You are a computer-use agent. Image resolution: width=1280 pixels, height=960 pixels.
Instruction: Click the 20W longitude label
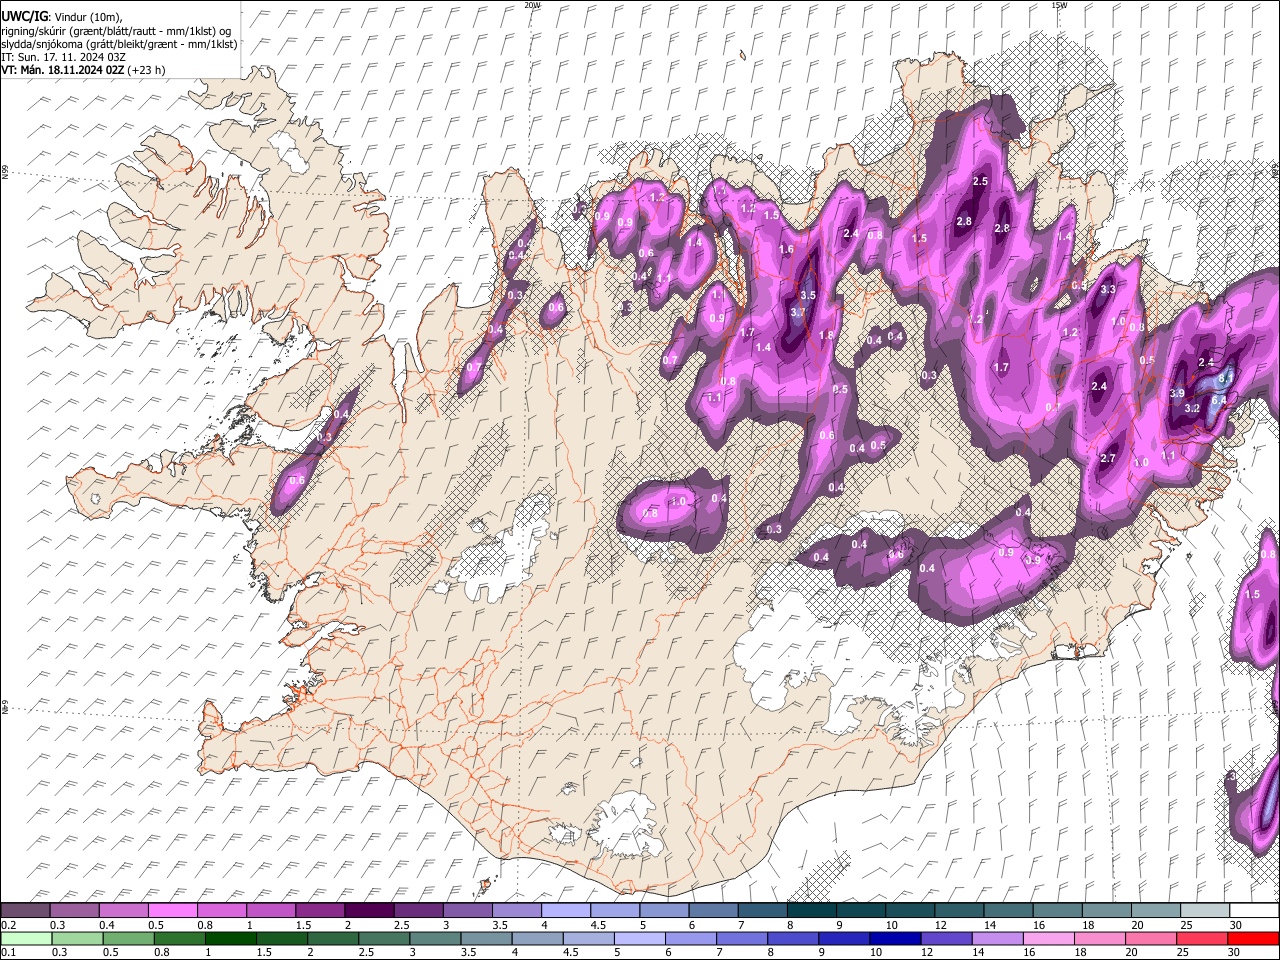(x=532, y=5)
